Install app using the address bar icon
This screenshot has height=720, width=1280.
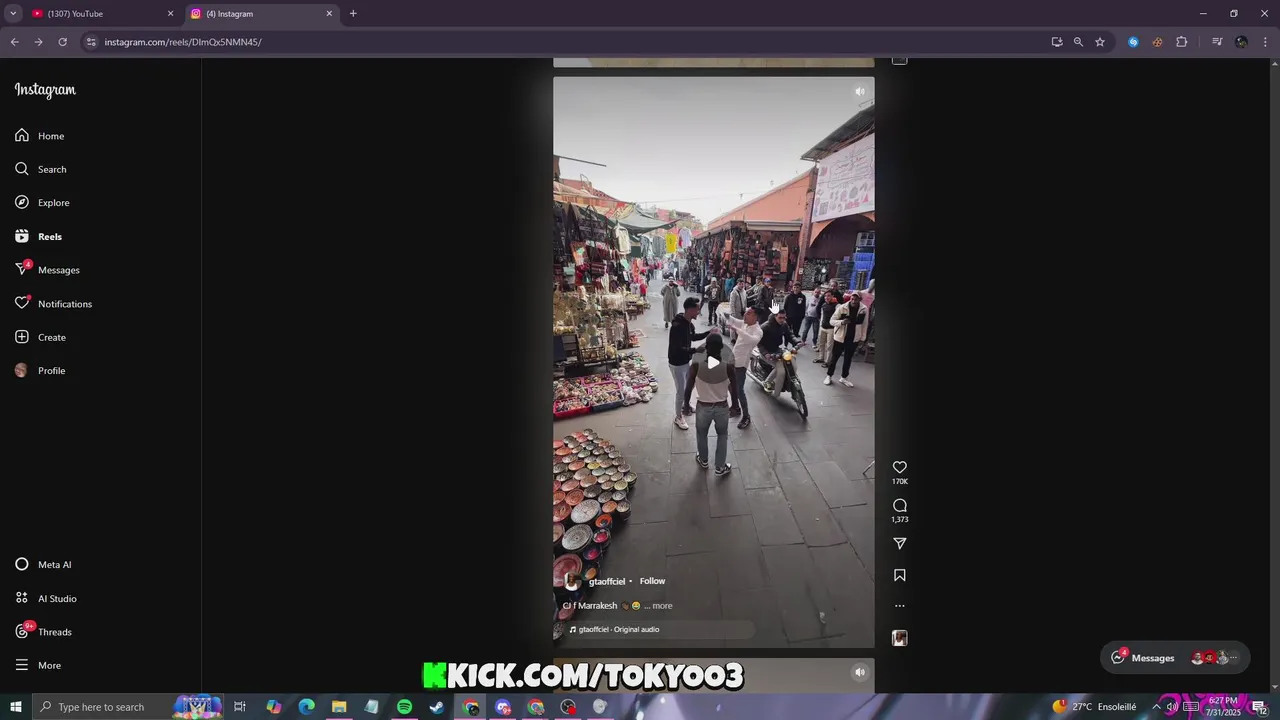click(x=1057, y=42)
